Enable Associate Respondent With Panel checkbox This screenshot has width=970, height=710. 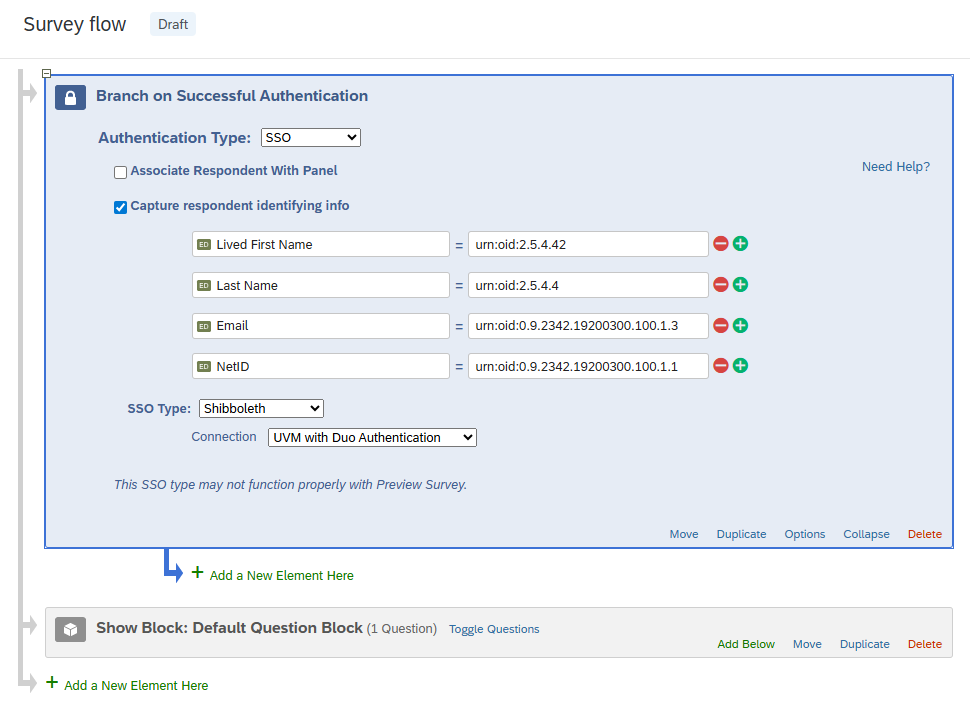[121, 172]
